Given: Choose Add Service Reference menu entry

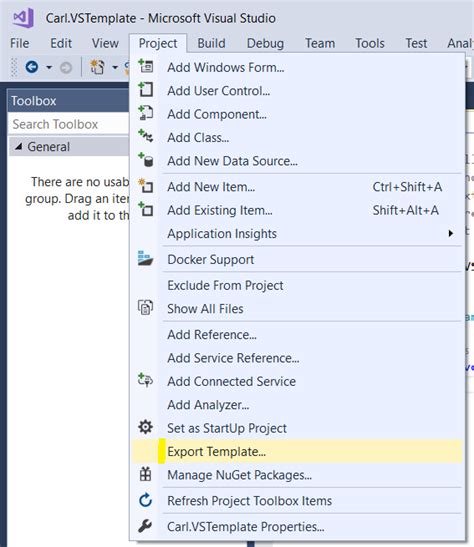Looking at the screenshot, I should point(297,358).
